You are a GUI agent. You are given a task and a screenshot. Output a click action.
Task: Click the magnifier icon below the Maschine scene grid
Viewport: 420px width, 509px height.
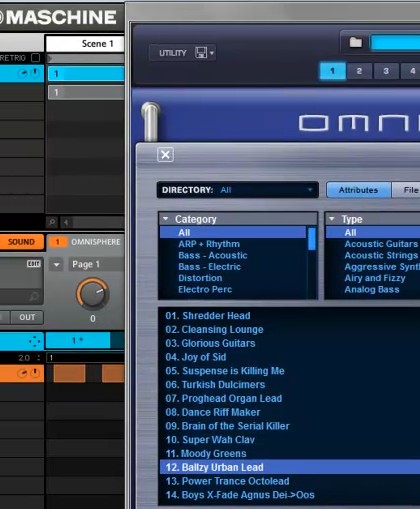[x=52, y=222]
